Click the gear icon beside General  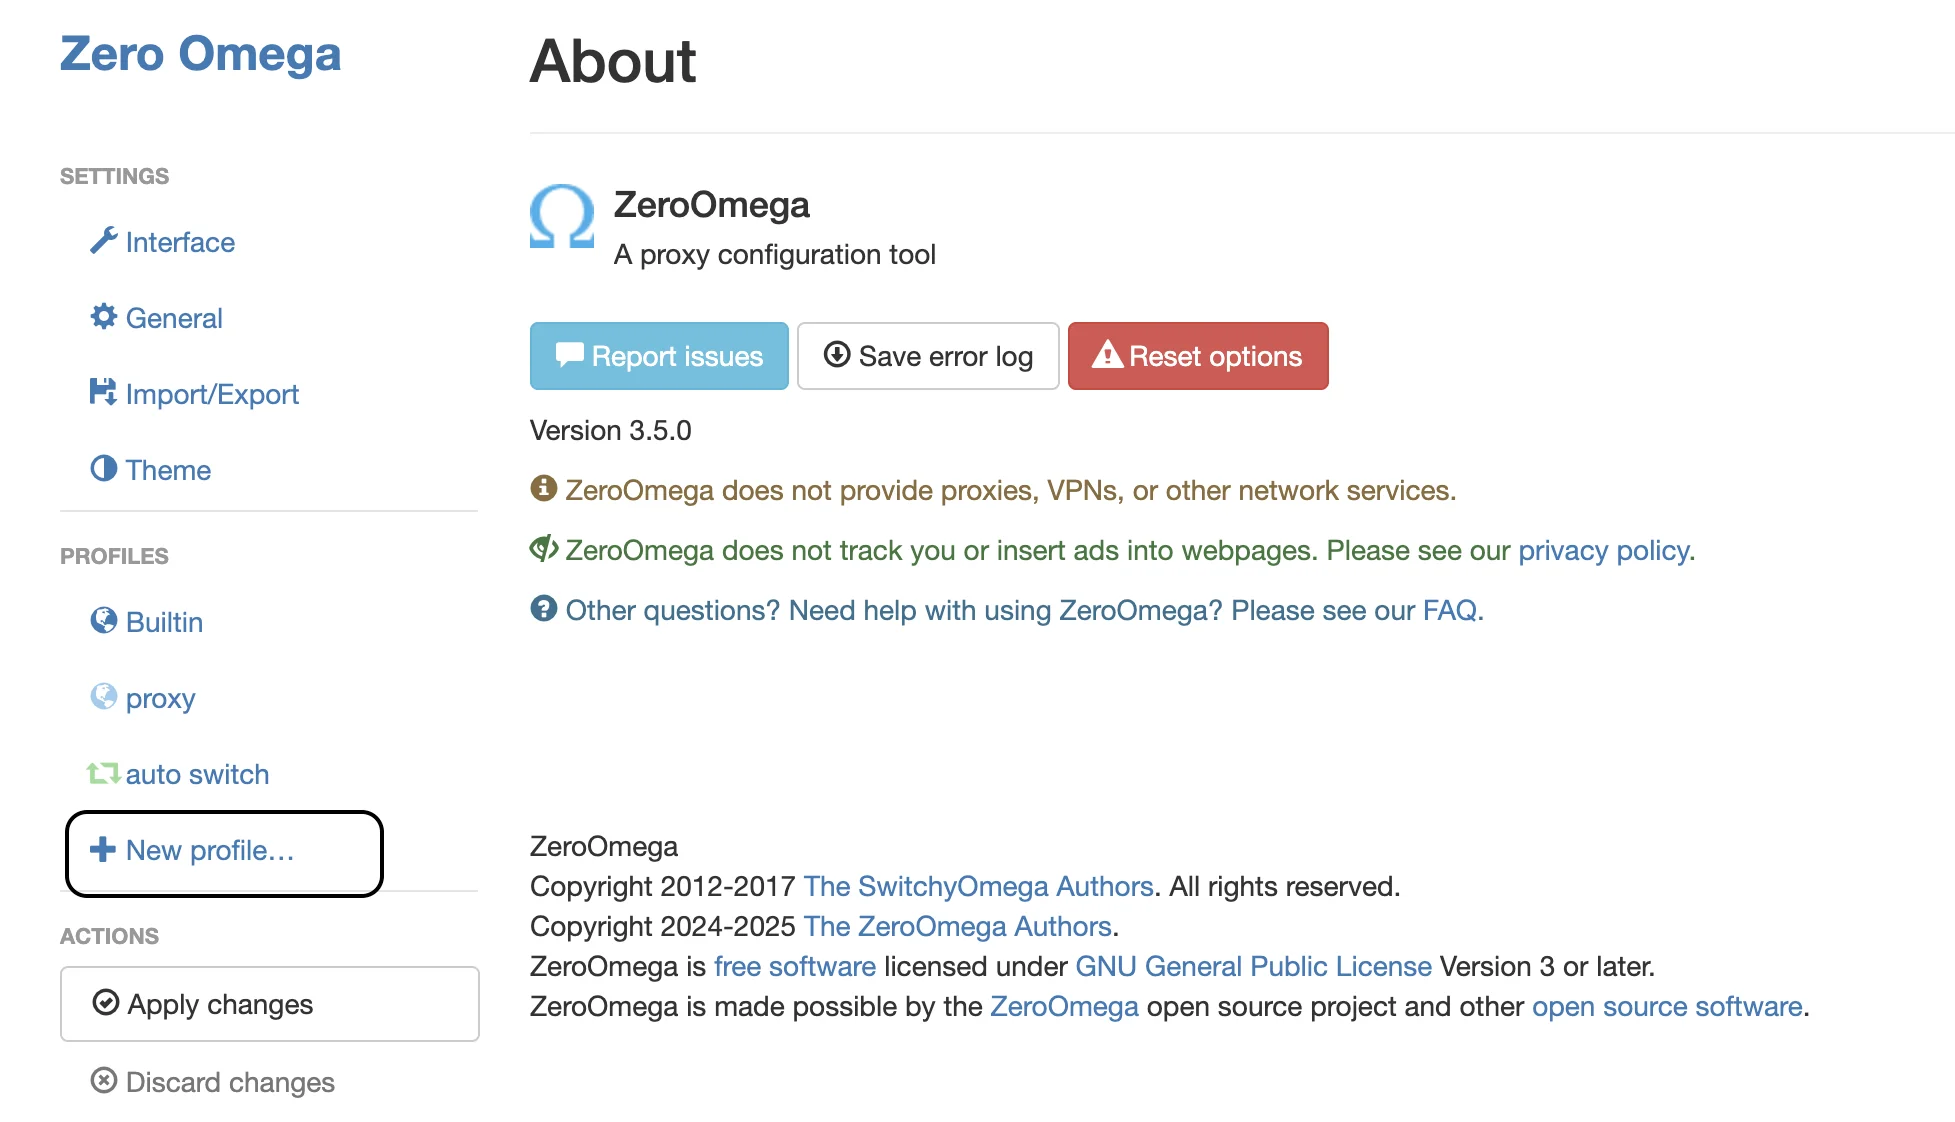[x=103, y=317]
